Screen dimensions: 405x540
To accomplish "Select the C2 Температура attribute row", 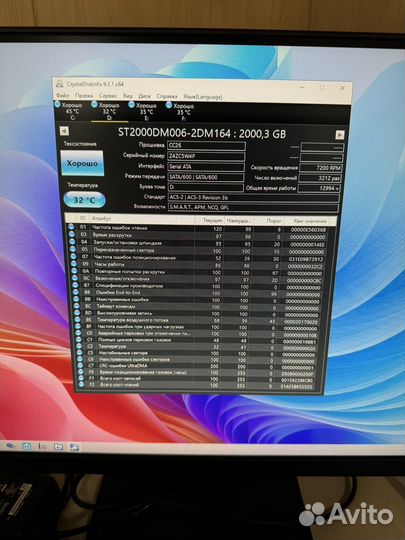I will (x=201, y=346).
